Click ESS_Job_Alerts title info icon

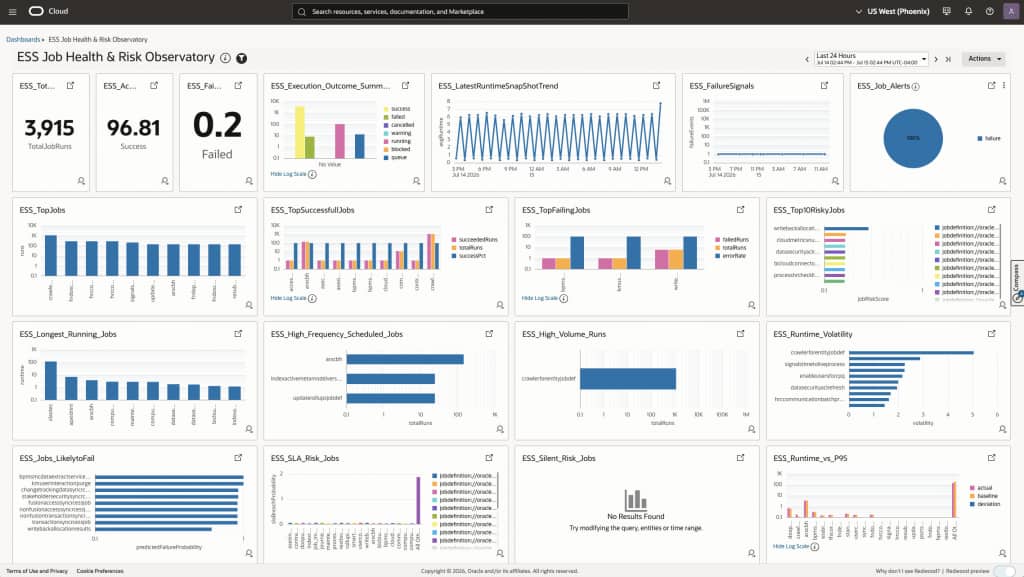click(x=916, y=86)
